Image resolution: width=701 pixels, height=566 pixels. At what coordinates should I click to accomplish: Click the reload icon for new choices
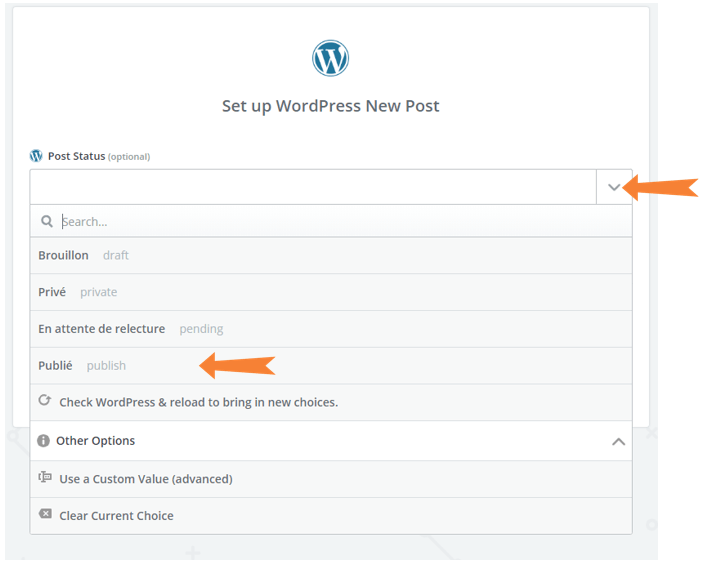click(44, 400)
